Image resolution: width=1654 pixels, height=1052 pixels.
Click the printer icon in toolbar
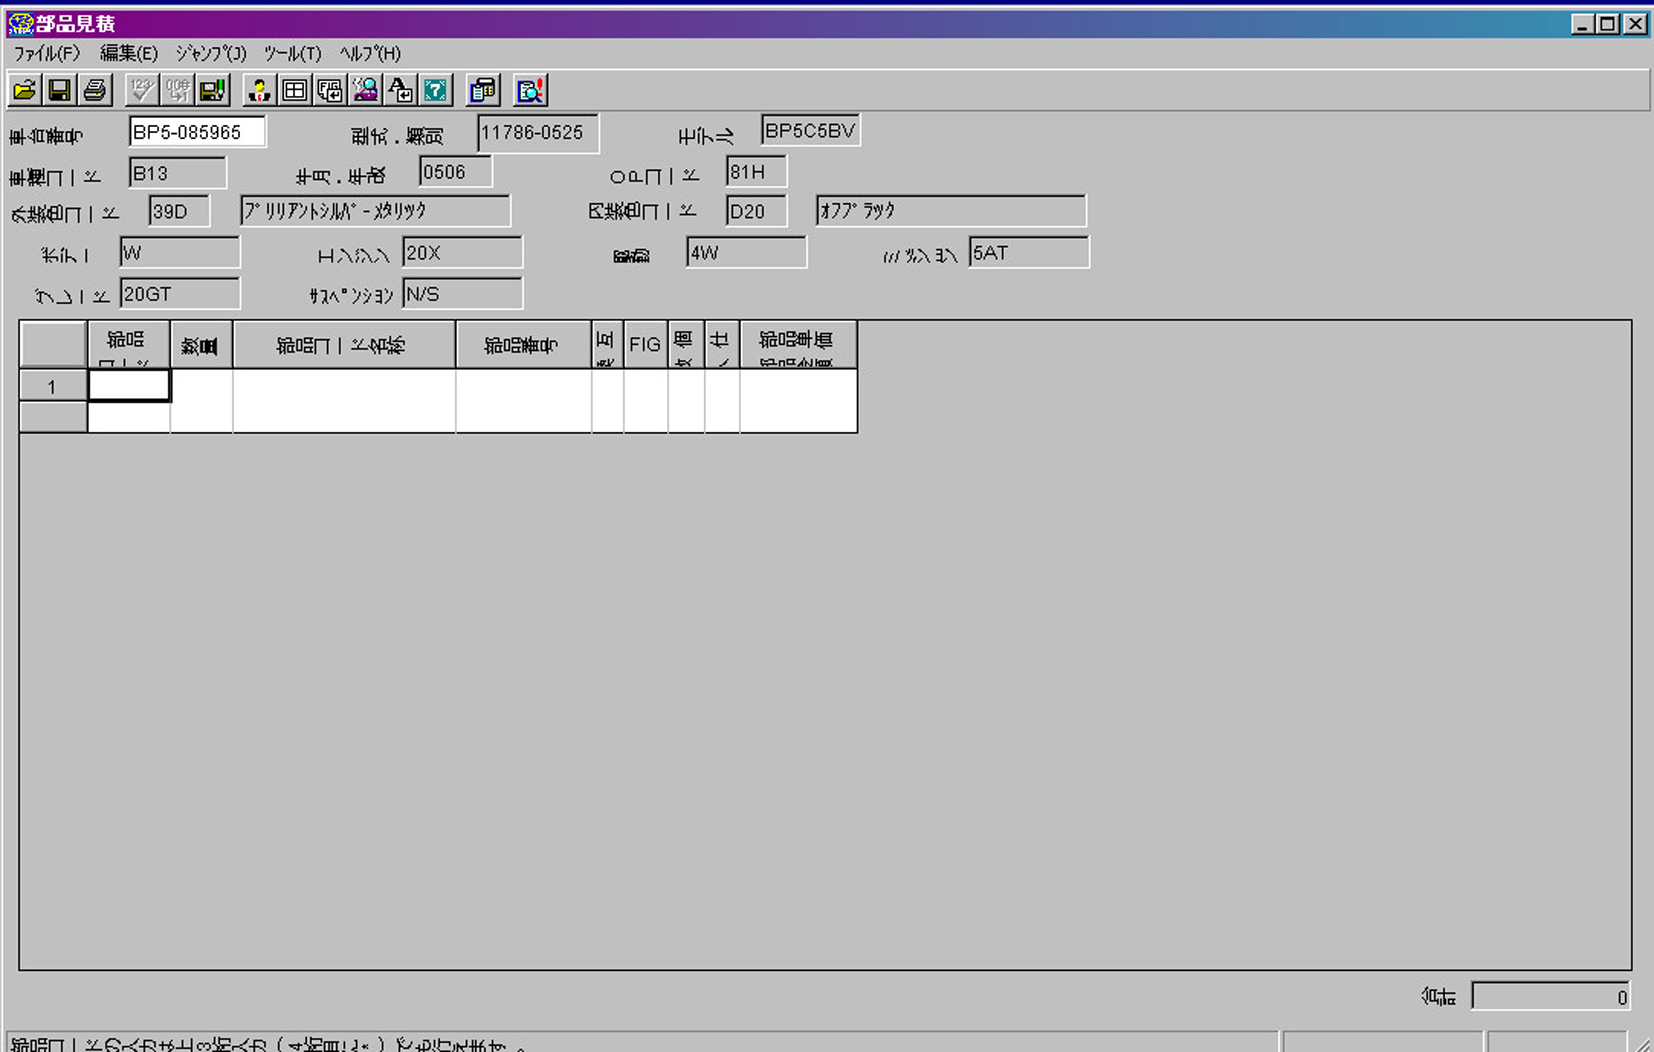point(95,91)
